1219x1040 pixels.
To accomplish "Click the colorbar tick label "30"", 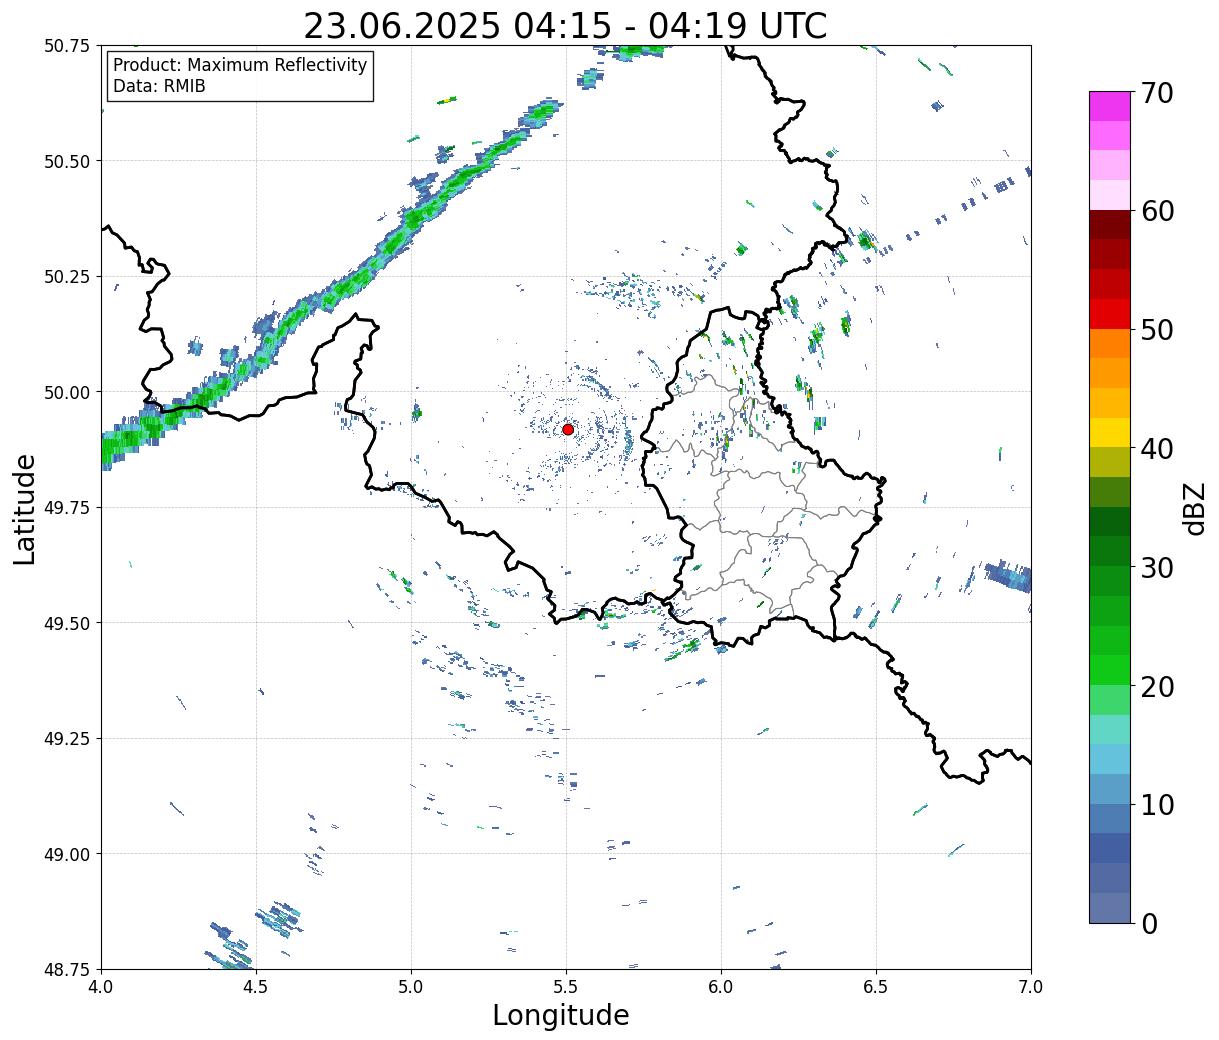I will [x=1157, y=567].
